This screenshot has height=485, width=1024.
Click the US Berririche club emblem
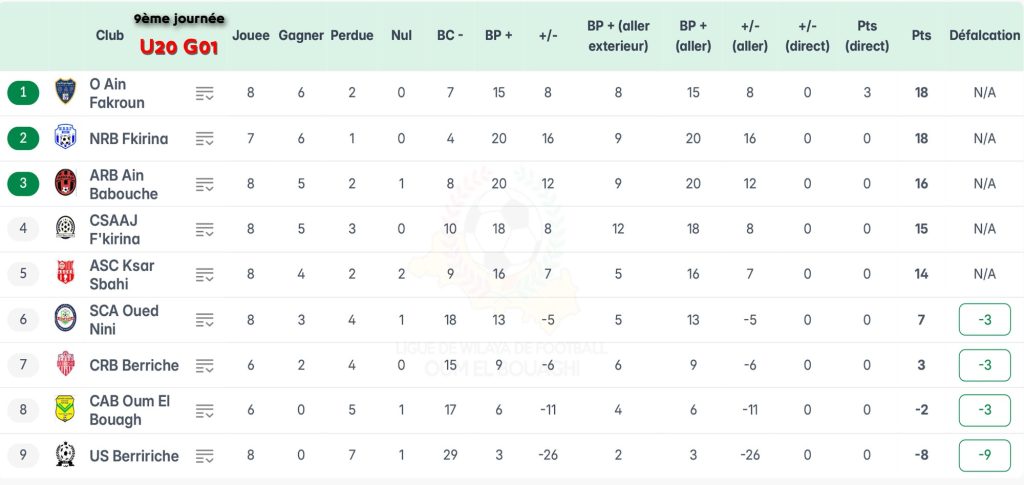[66, 455]
